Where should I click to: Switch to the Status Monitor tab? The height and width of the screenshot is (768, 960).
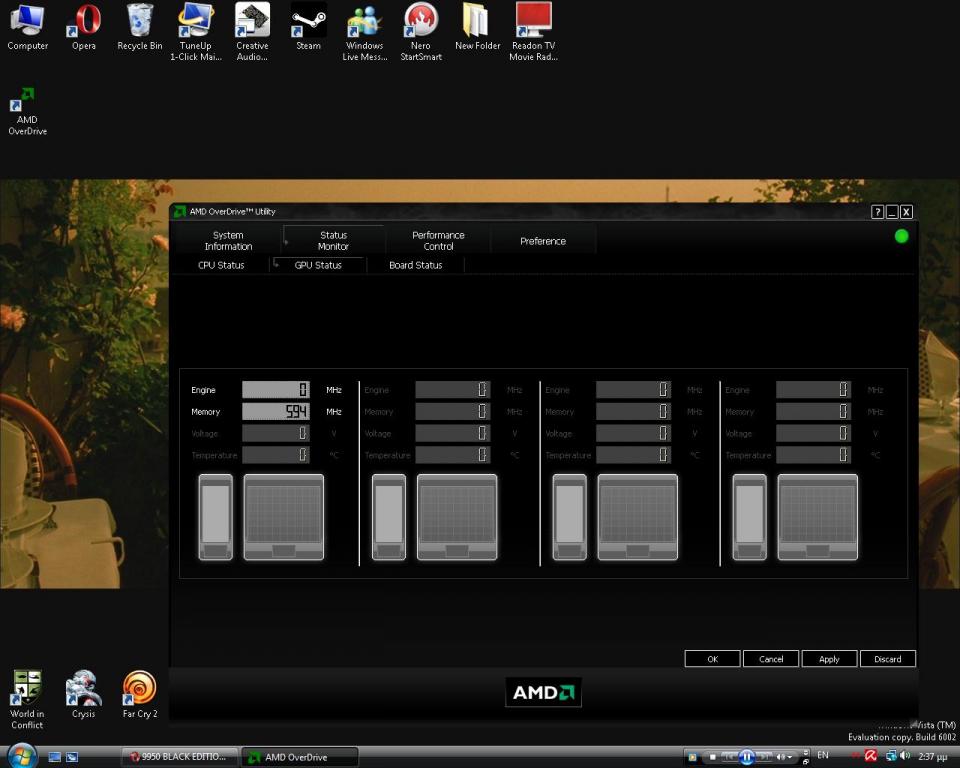click(x=333, y=241)
